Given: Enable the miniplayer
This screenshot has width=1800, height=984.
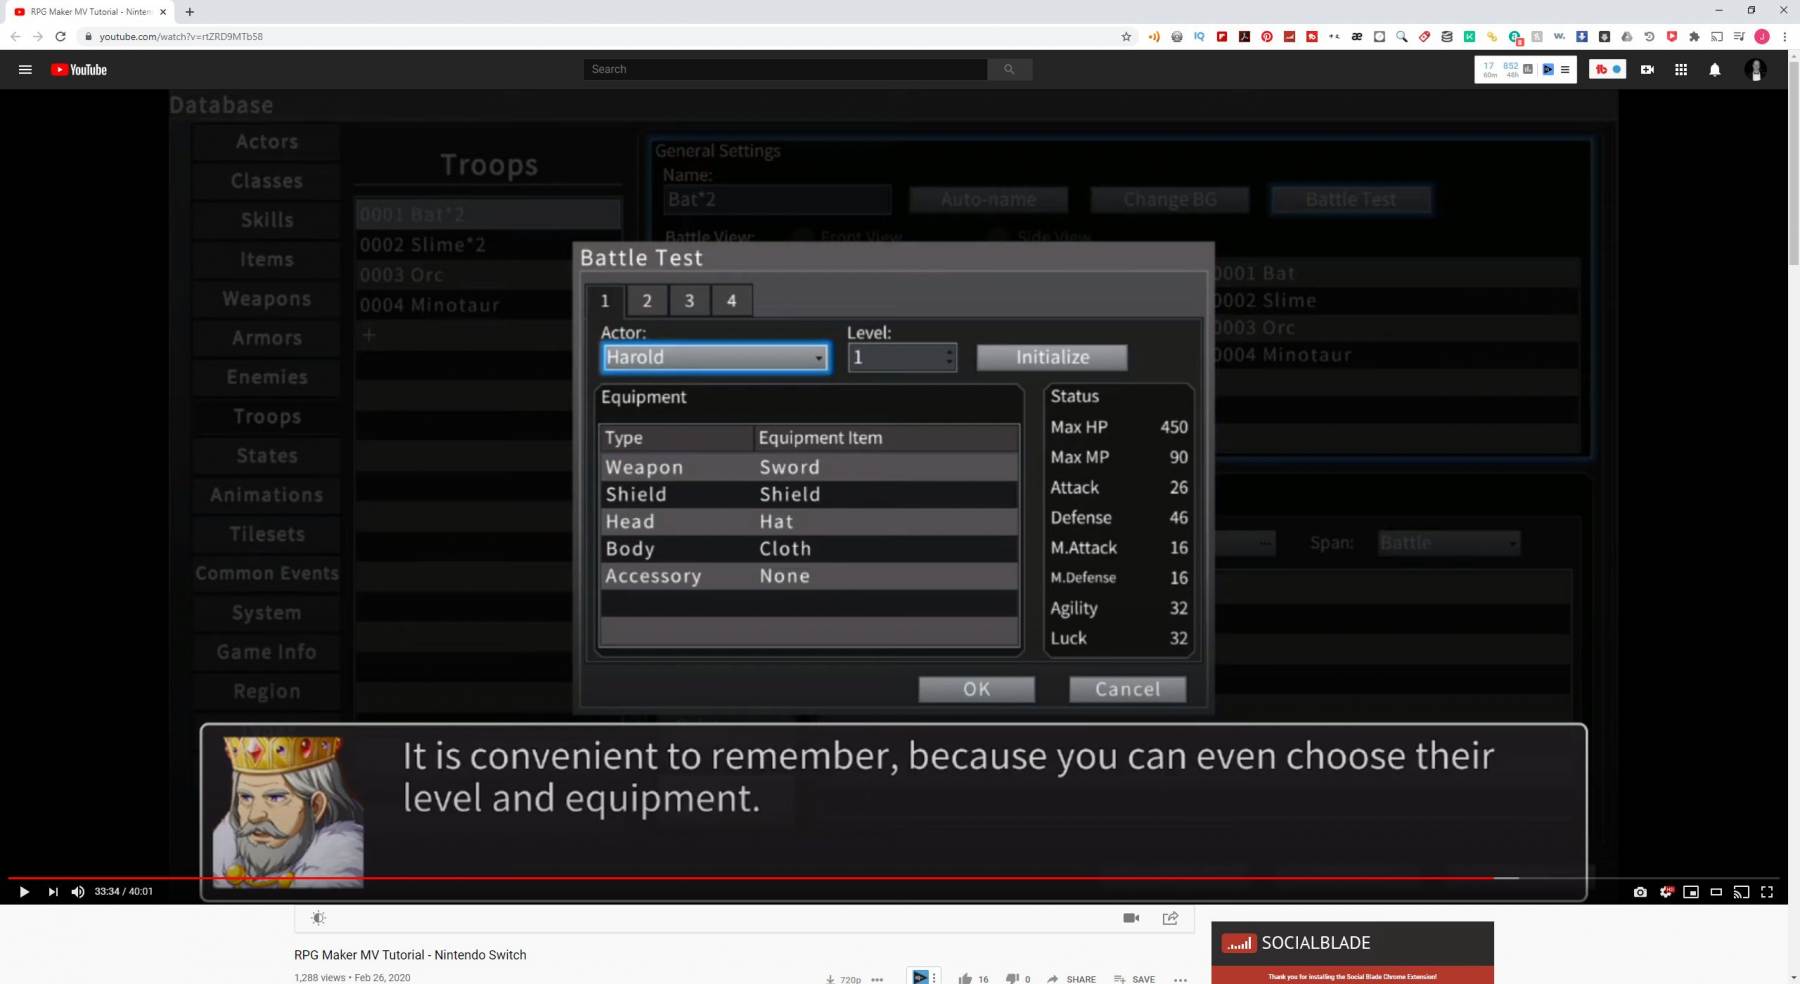Looking at the screenshot, I should pyautogui.click(x=1691, y=892).
